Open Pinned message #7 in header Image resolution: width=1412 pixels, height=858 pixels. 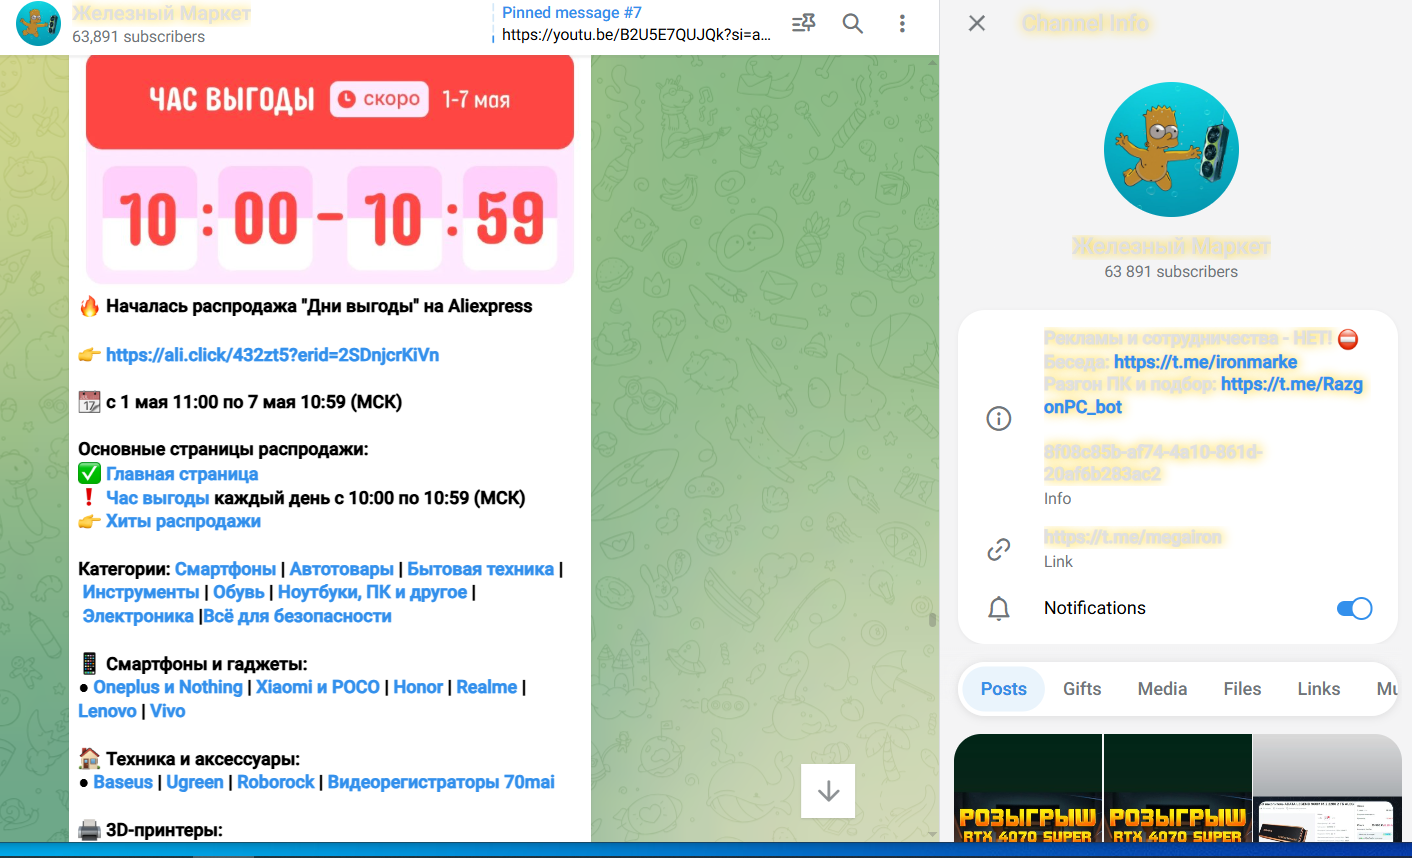[636, 24]
